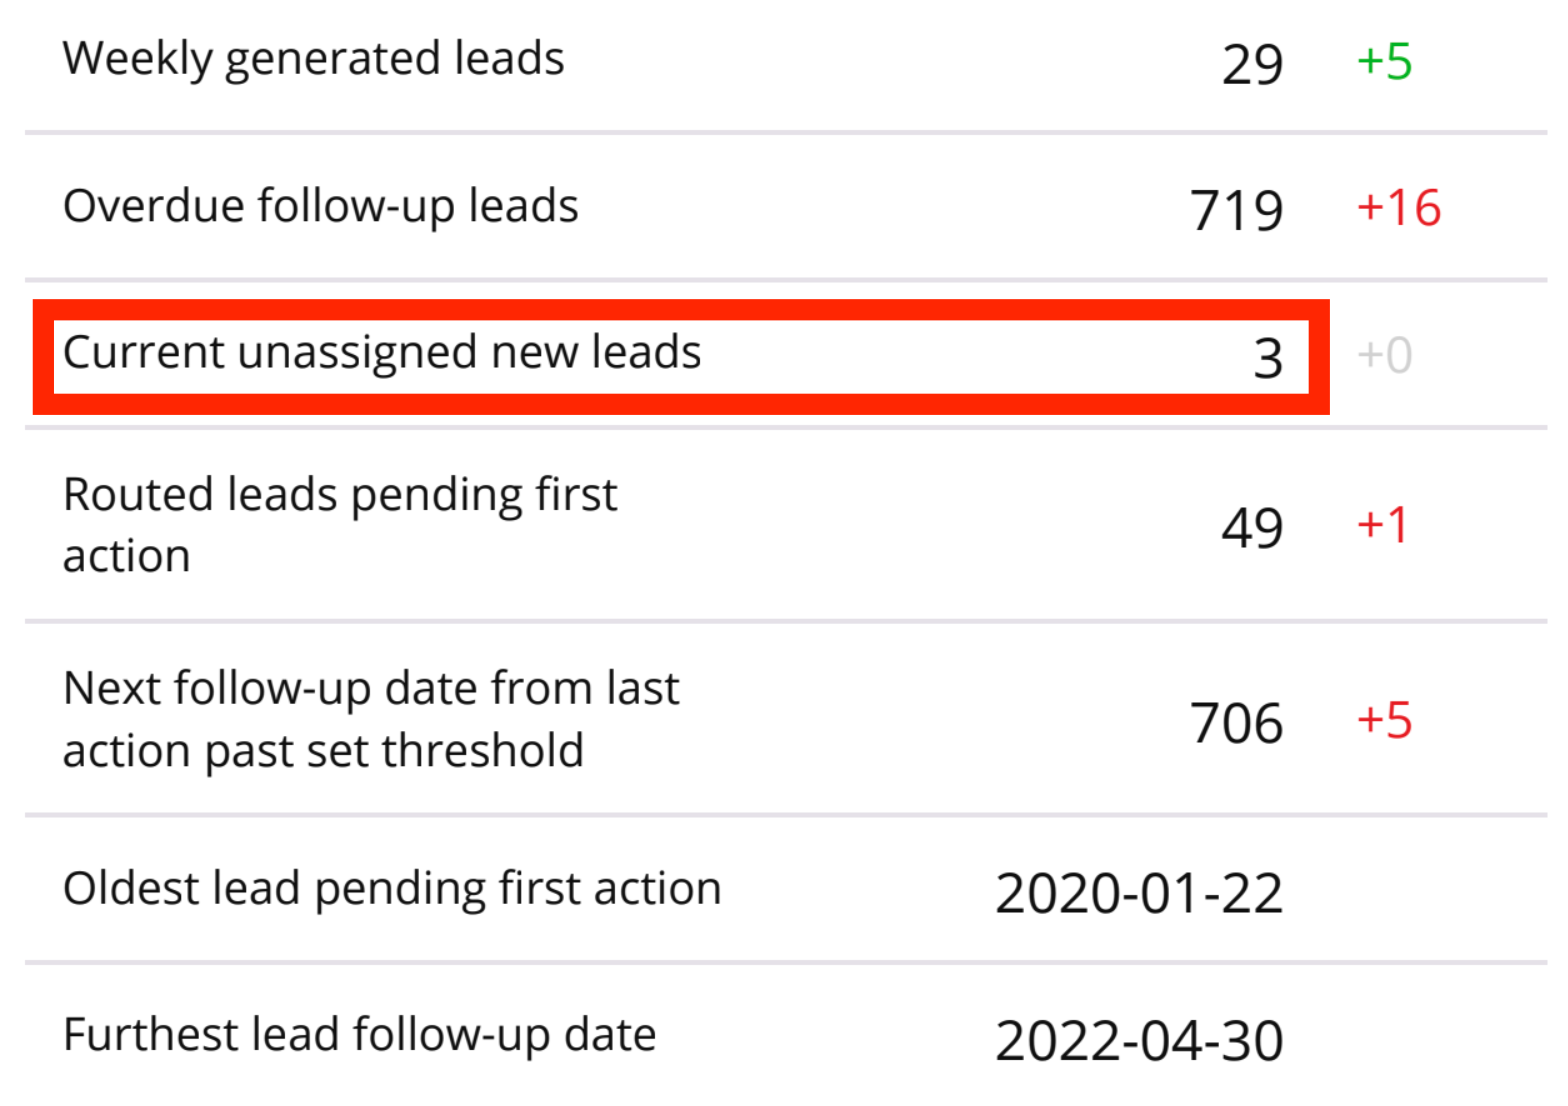Click the green +5 weekly change indicator
This screenshot has height=1106, width=1568.
pos(1384,62)
